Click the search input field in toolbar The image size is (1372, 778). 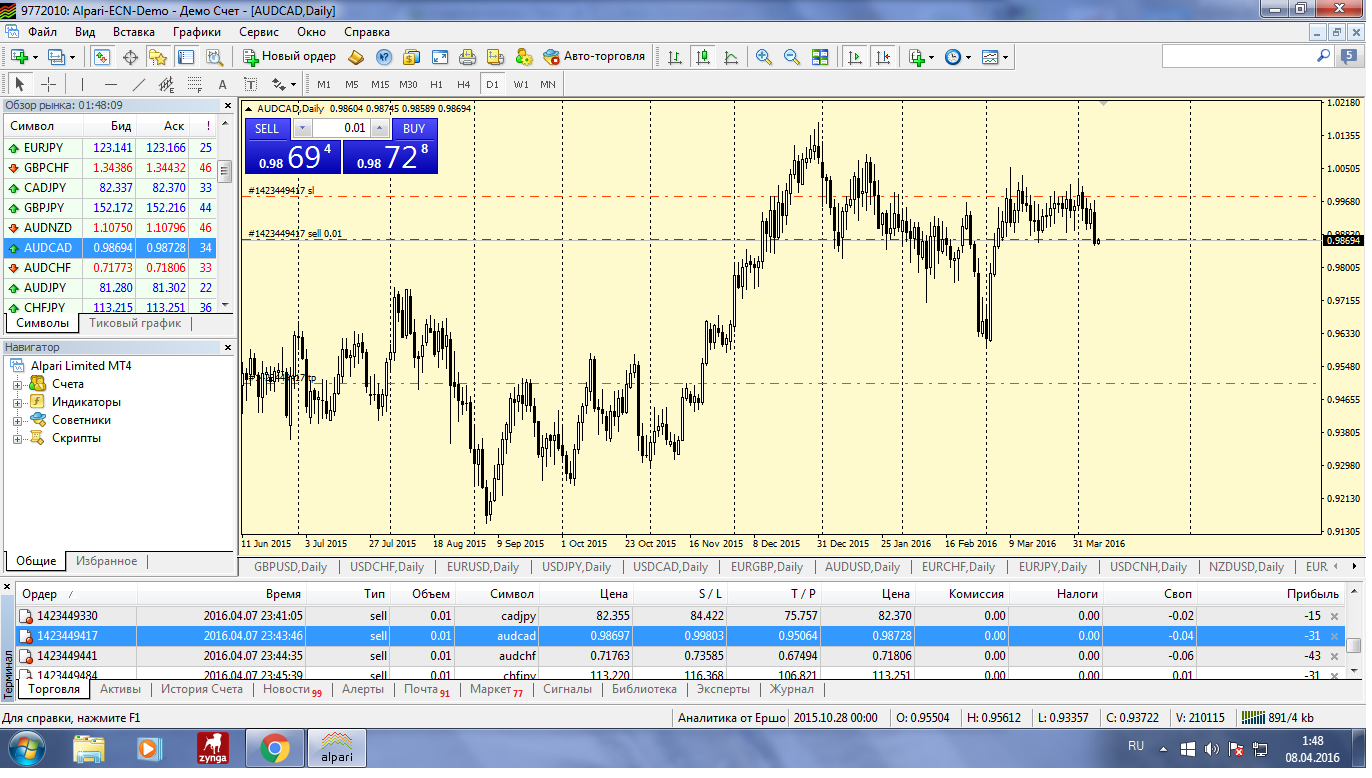pyautogui.click(x=1238, y=57)
